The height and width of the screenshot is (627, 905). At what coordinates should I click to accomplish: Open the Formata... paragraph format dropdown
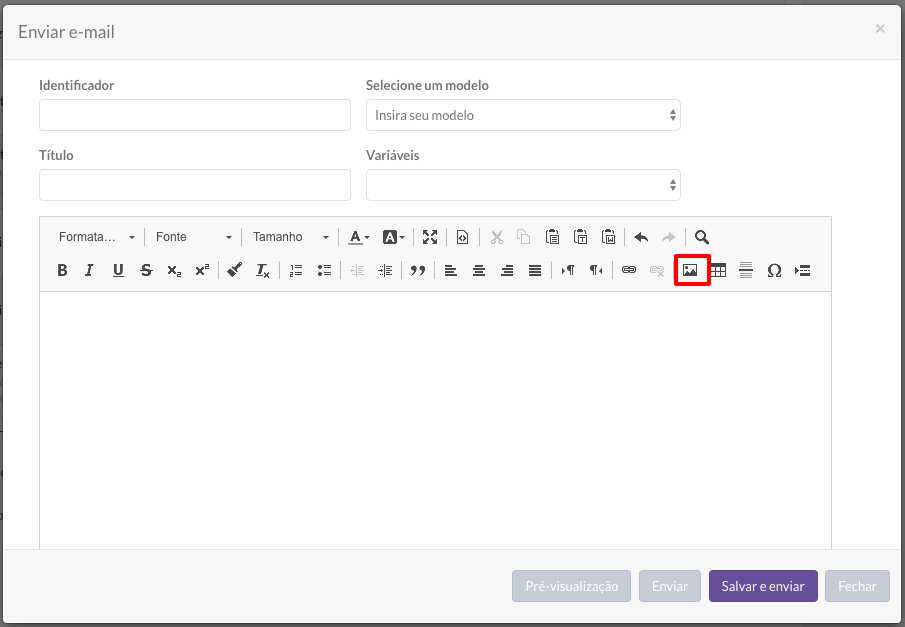click(x=96, y=237)
